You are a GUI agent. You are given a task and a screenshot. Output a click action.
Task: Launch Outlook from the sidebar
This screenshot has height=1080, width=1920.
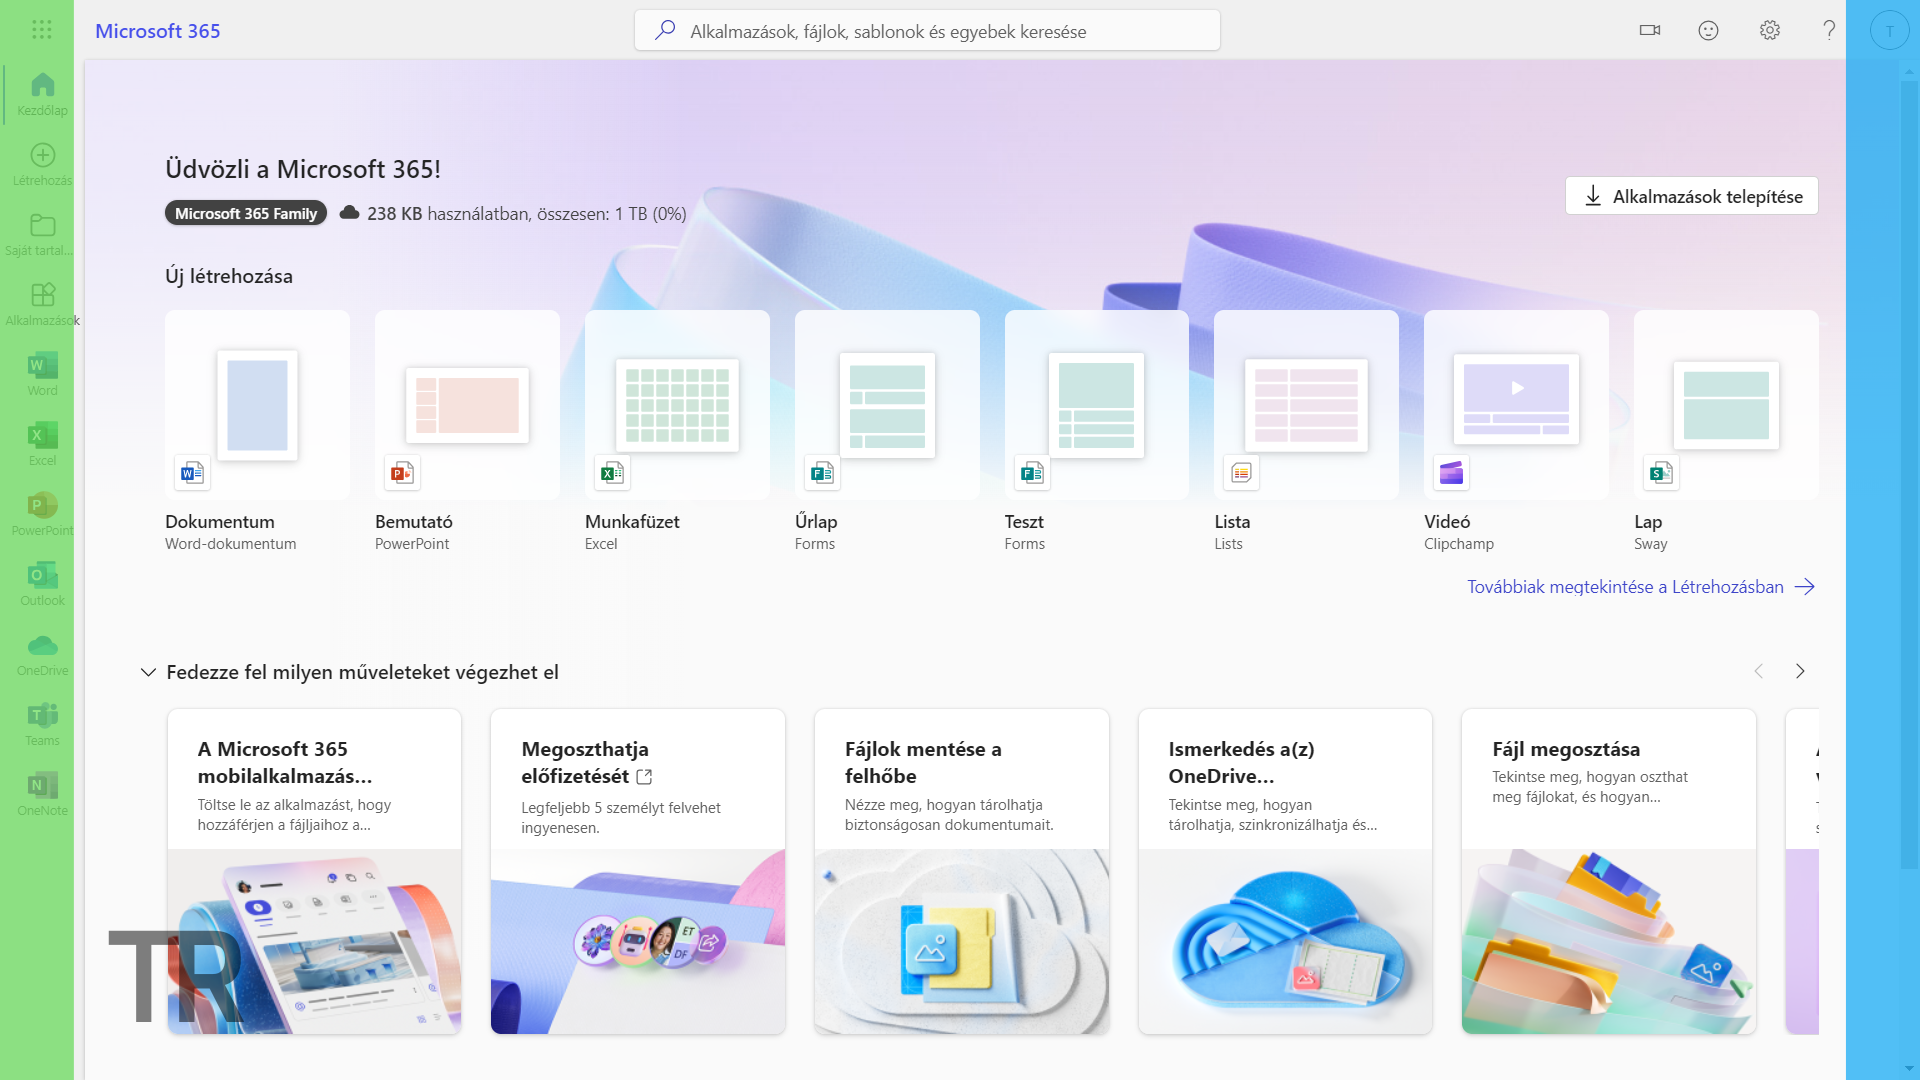click(42, 585)
